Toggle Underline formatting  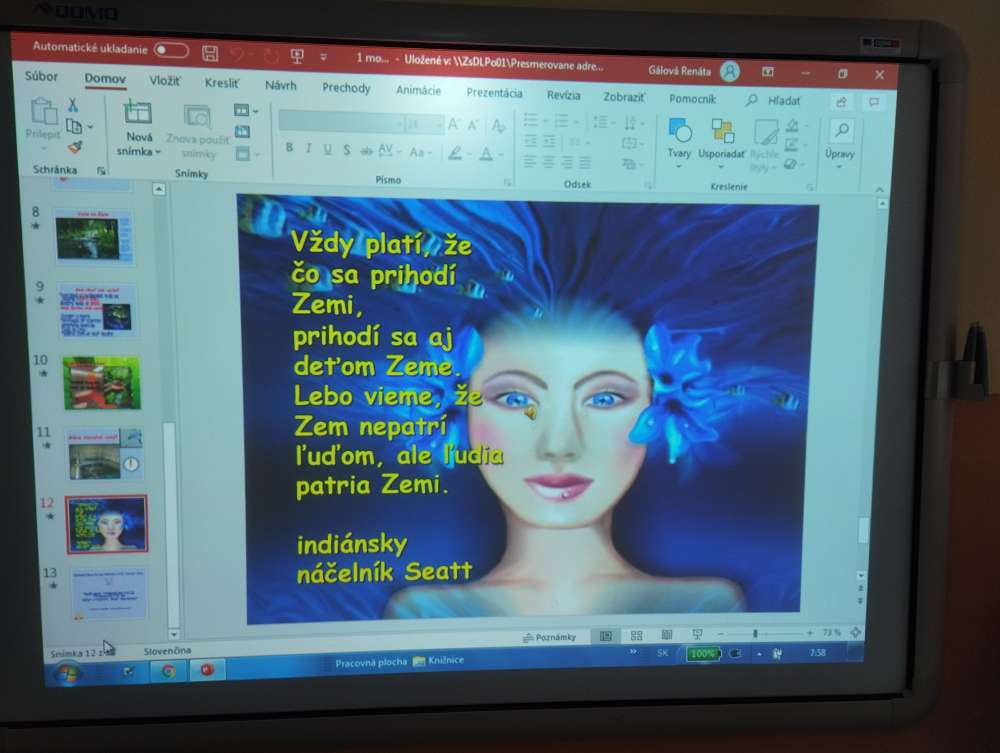pos(328,149)
